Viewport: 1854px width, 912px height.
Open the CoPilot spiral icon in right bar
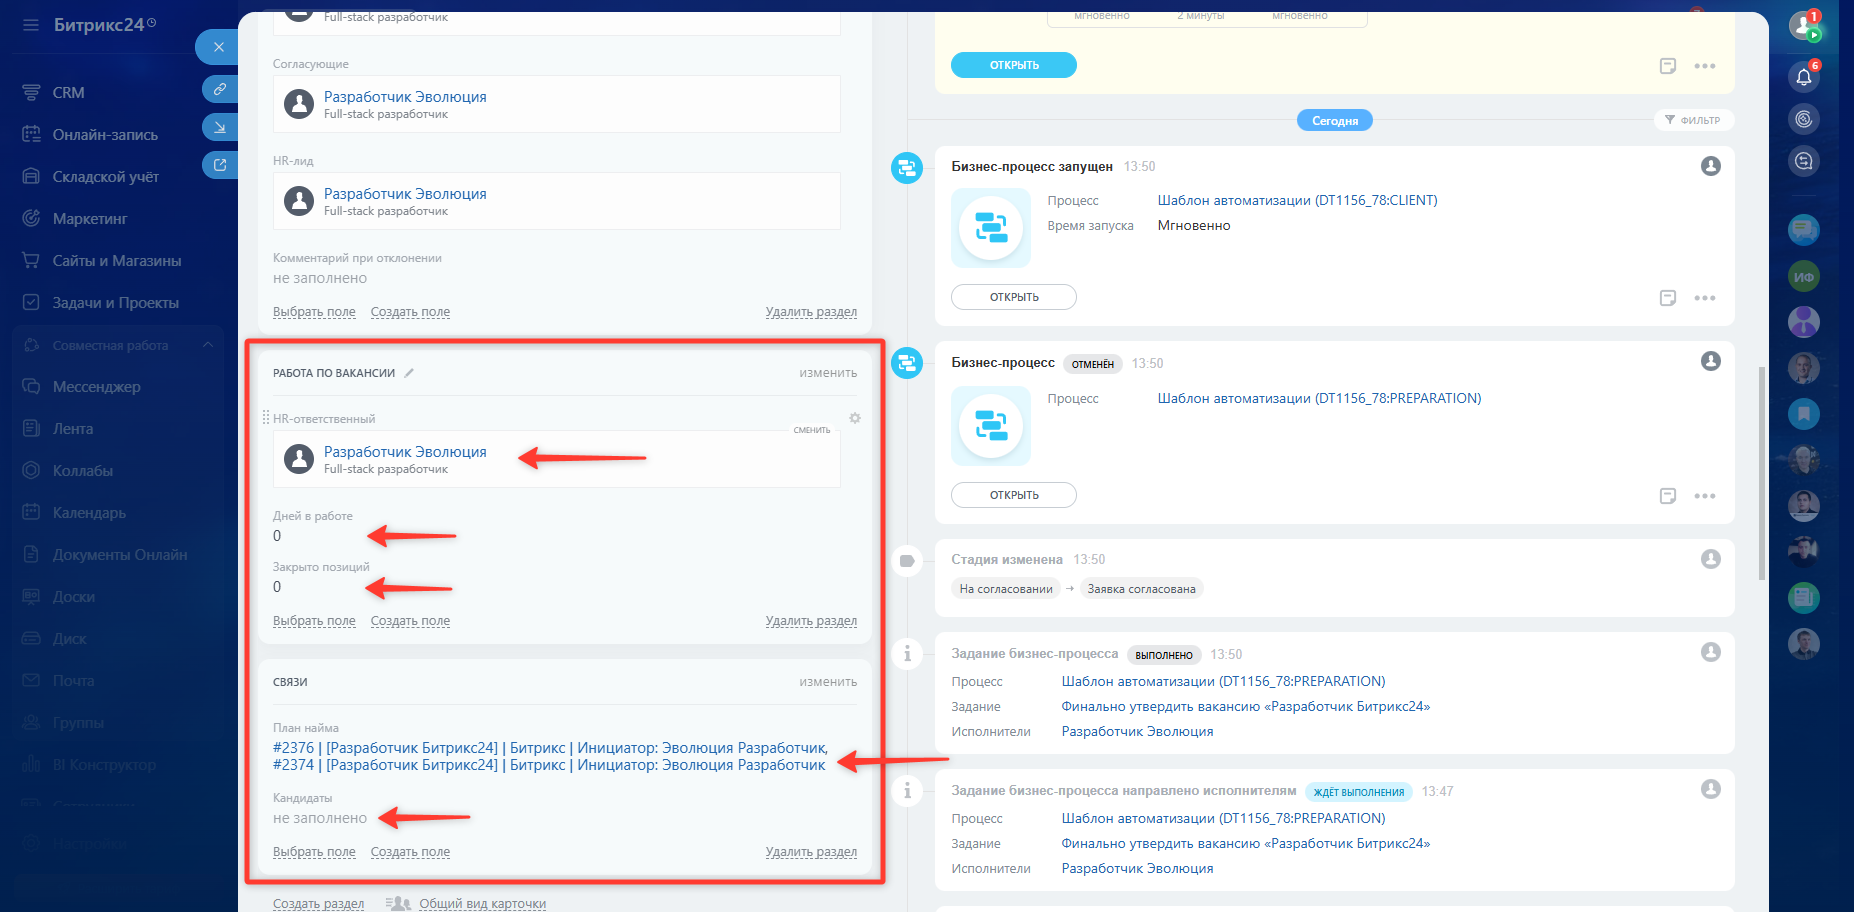pos(1804,119)
